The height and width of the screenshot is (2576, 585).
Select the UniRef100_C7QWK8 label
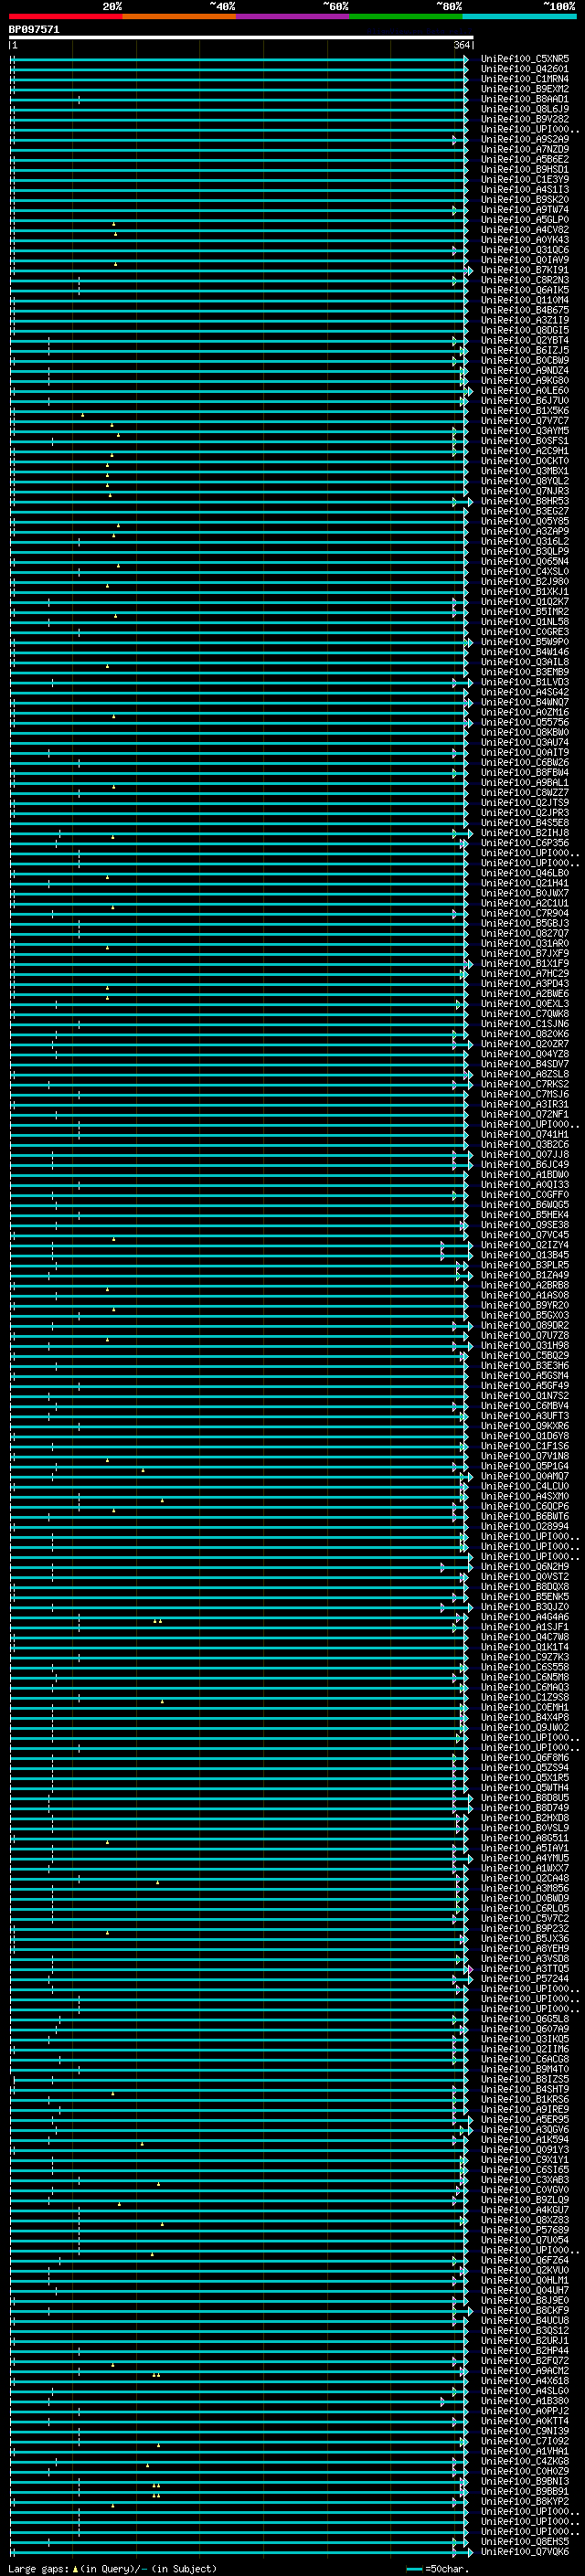[x=525, y=1014]
